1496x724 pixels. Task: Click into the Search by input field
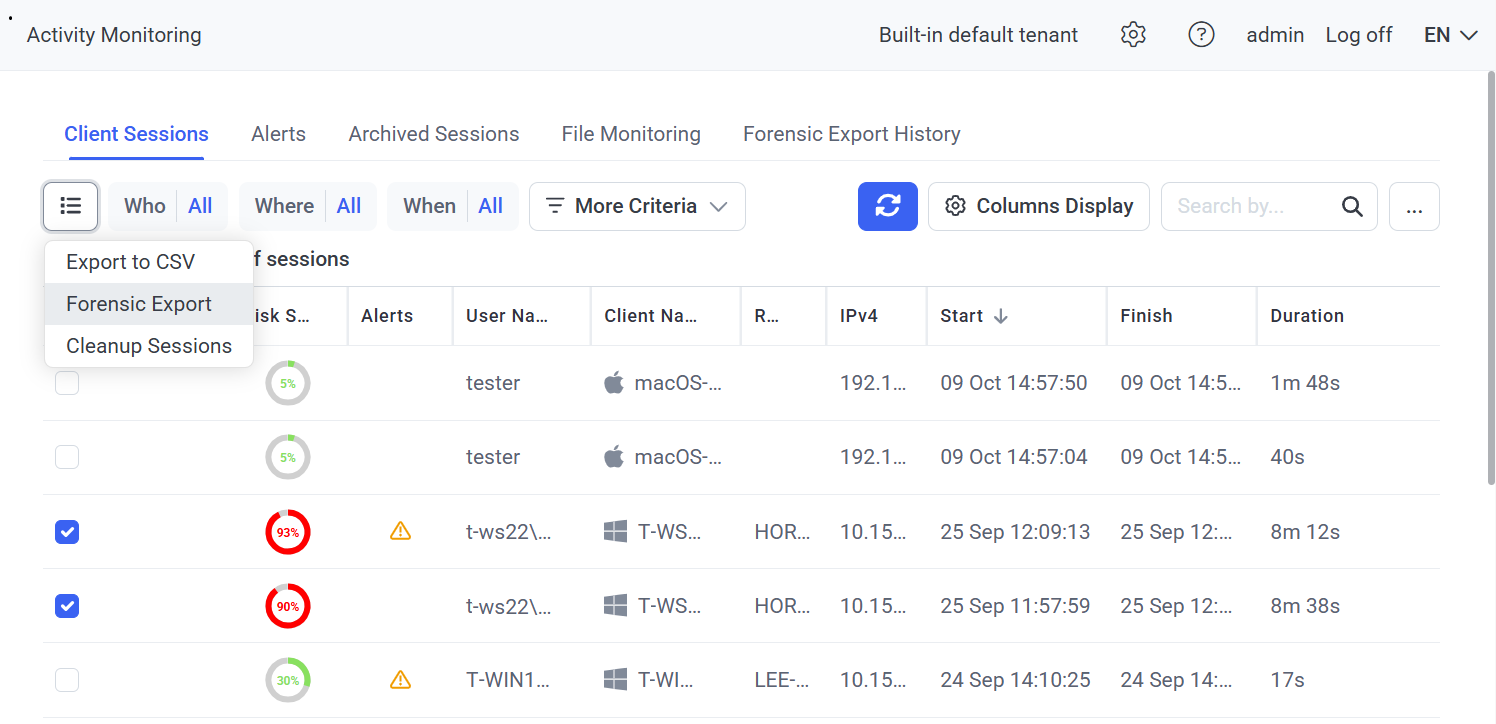click(x=1250, y=206)
